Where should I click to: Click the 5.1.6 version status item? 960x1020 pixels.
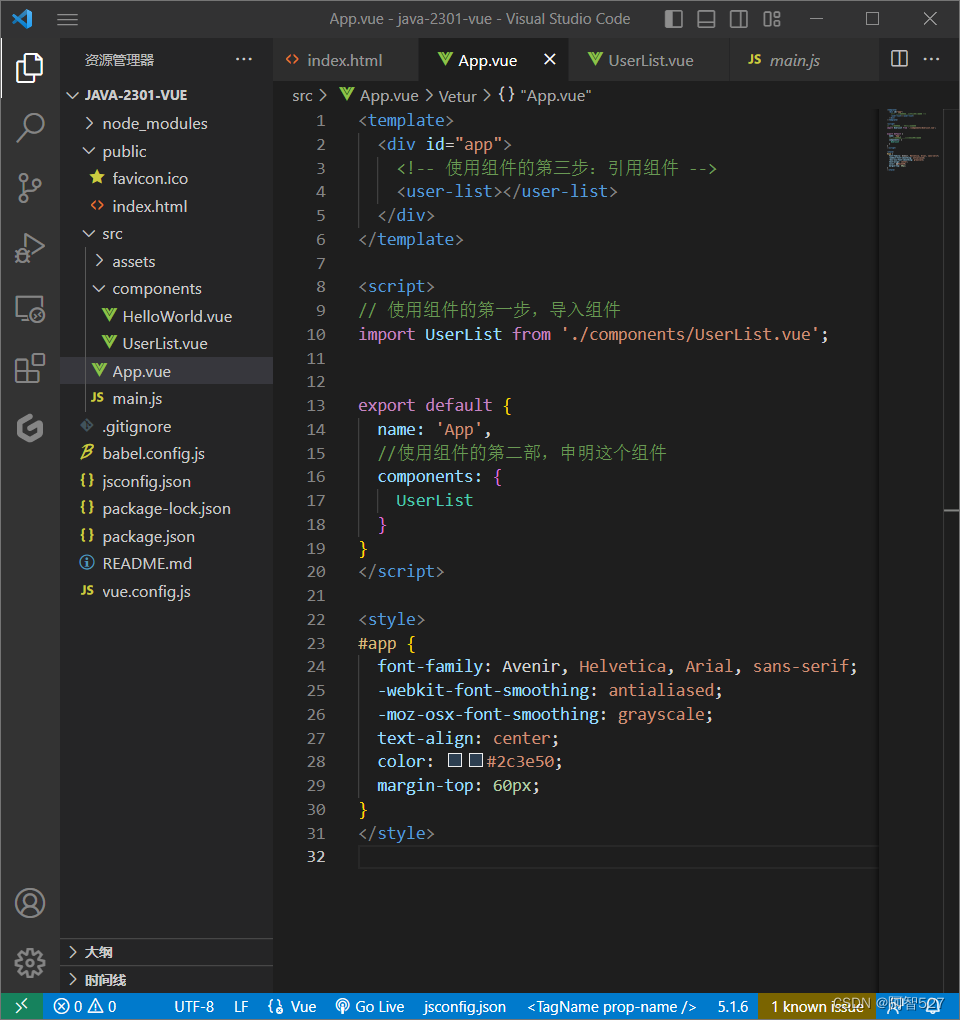point(732,1006)
